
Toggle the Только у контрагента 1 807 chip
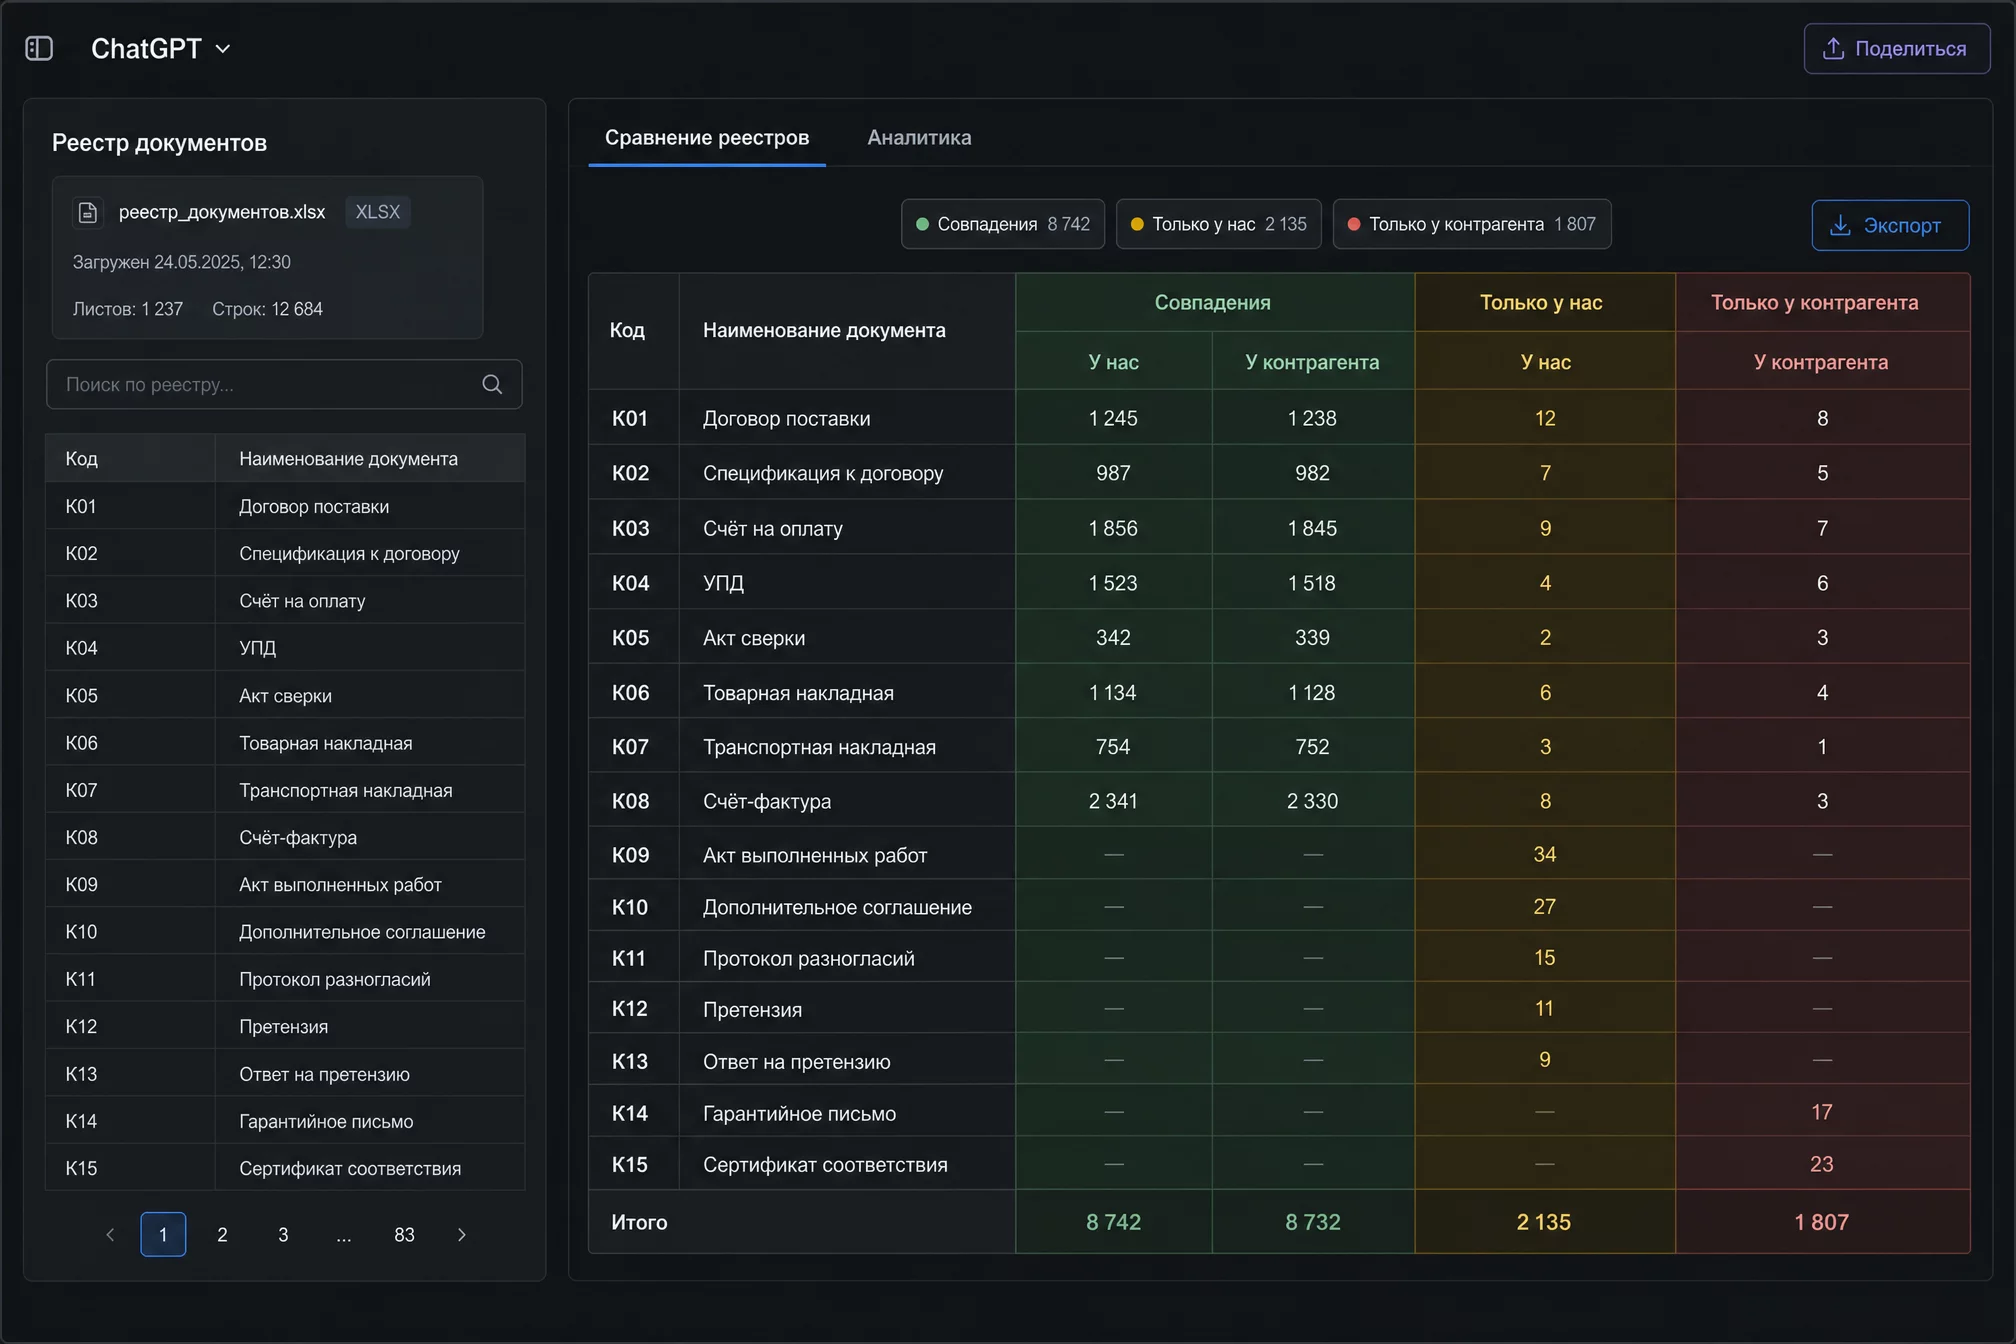point(1472,224)
